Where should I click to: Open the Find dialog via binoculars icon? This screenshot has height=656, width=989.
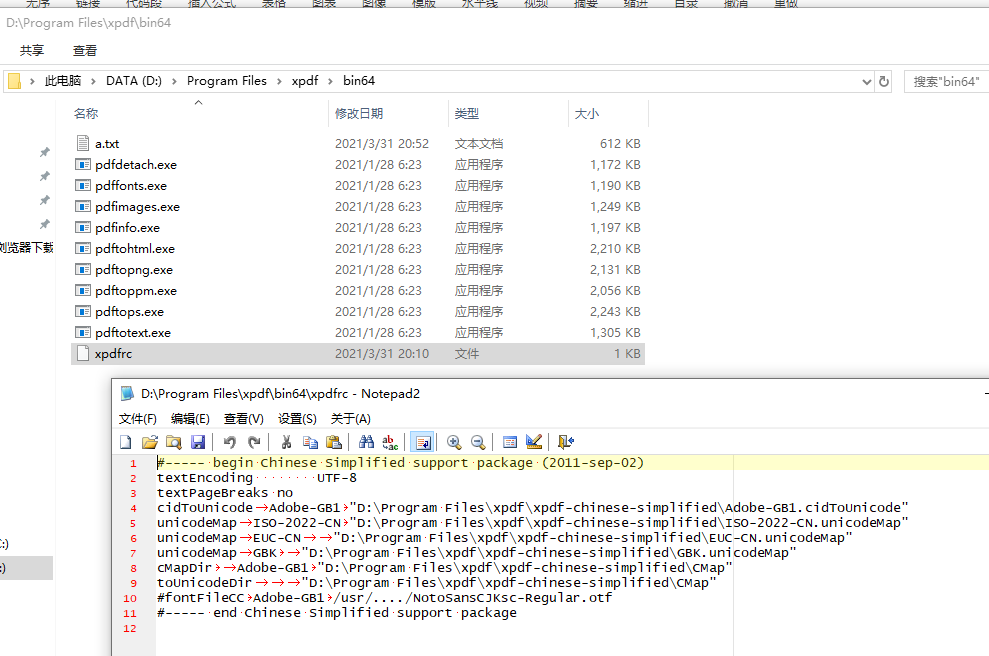coord(368,441)
